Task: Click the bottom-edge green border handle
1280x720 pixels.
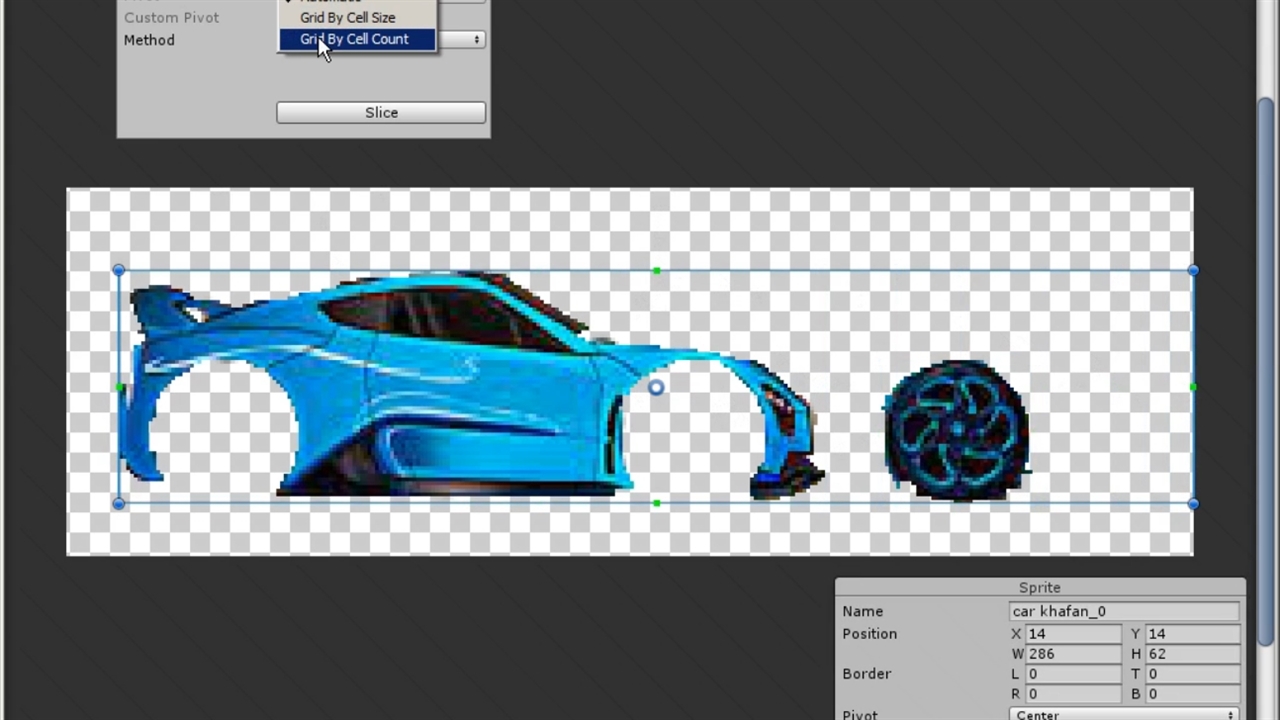Action: (x=656, y=504)
